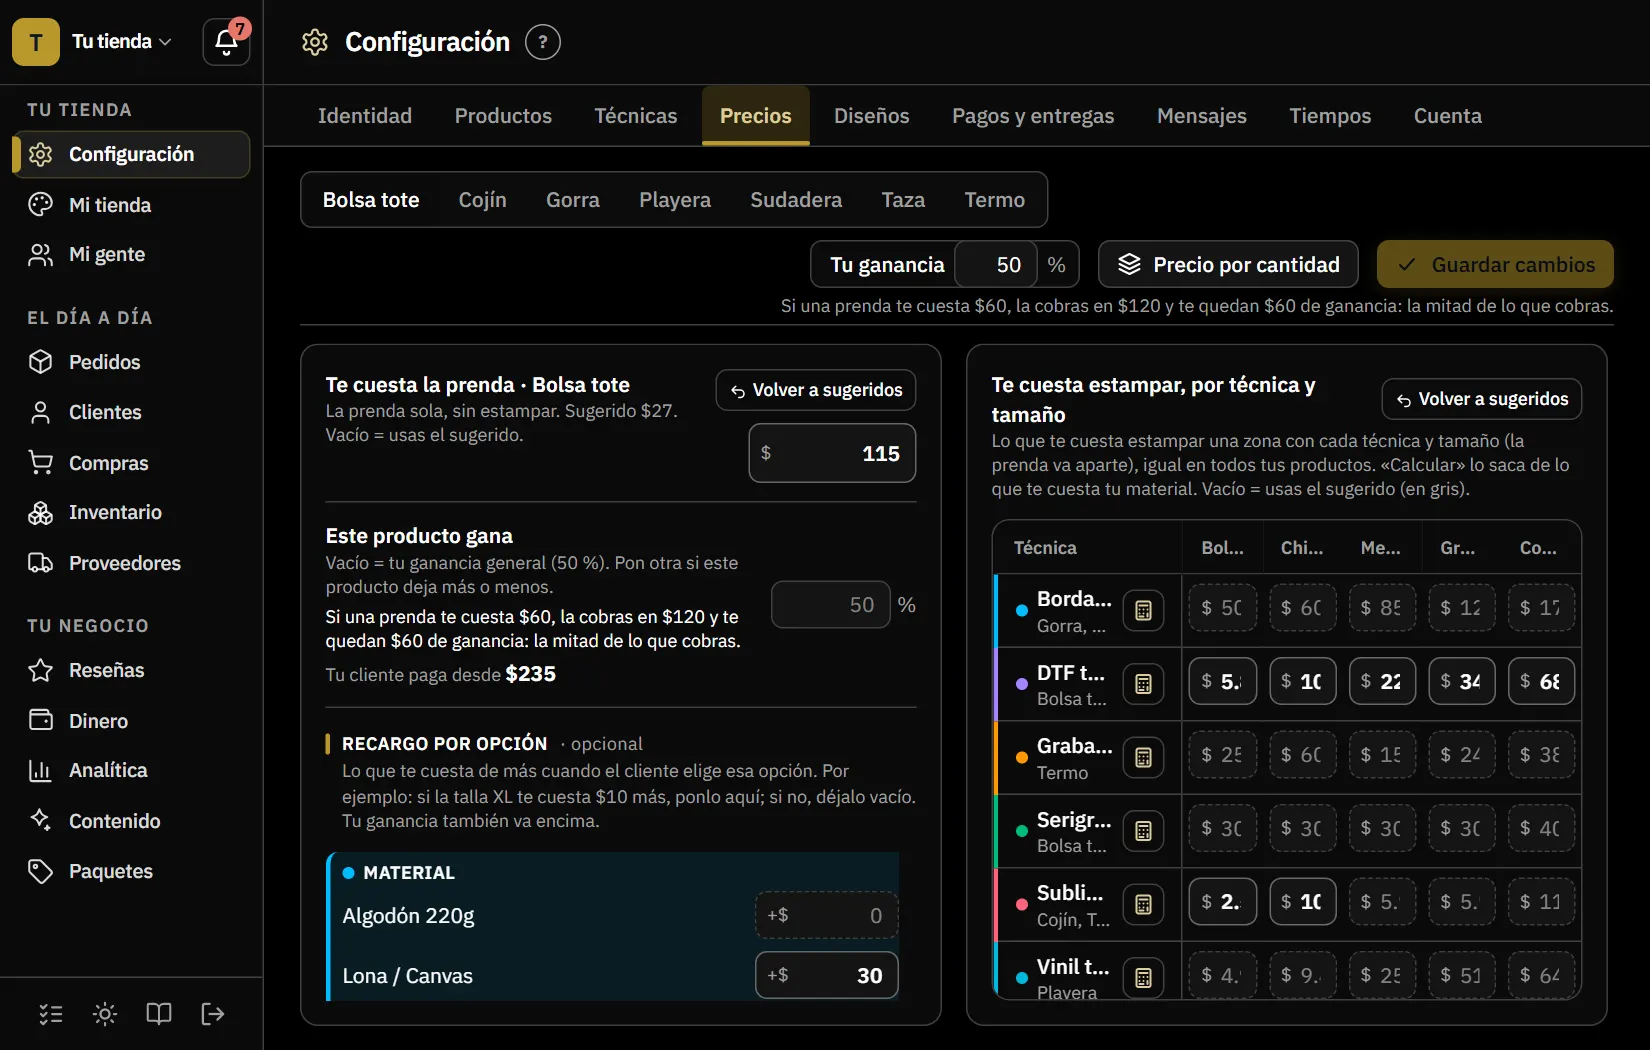This screenshot has width=1650, height=1050.
Task: Click Volver a sugeridos in printing cost card
Action: click(x=1482, y=399)
